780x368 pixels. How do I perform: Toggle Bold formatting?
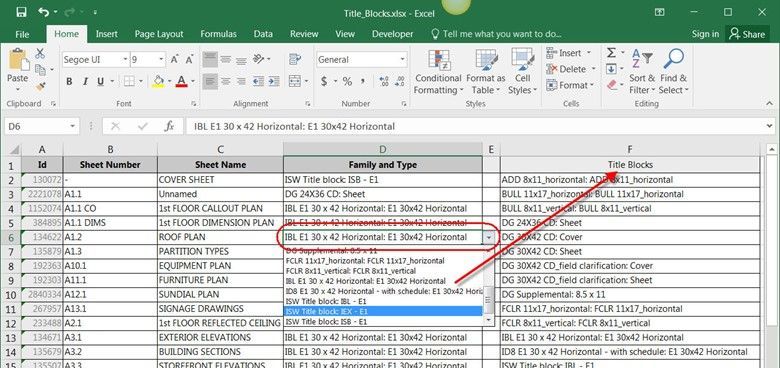click(69, 82)
